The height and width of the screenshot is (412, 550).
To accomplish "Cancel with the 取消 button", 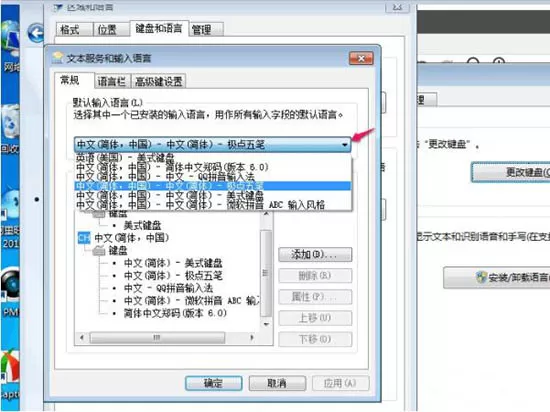I will click(277, 383).
